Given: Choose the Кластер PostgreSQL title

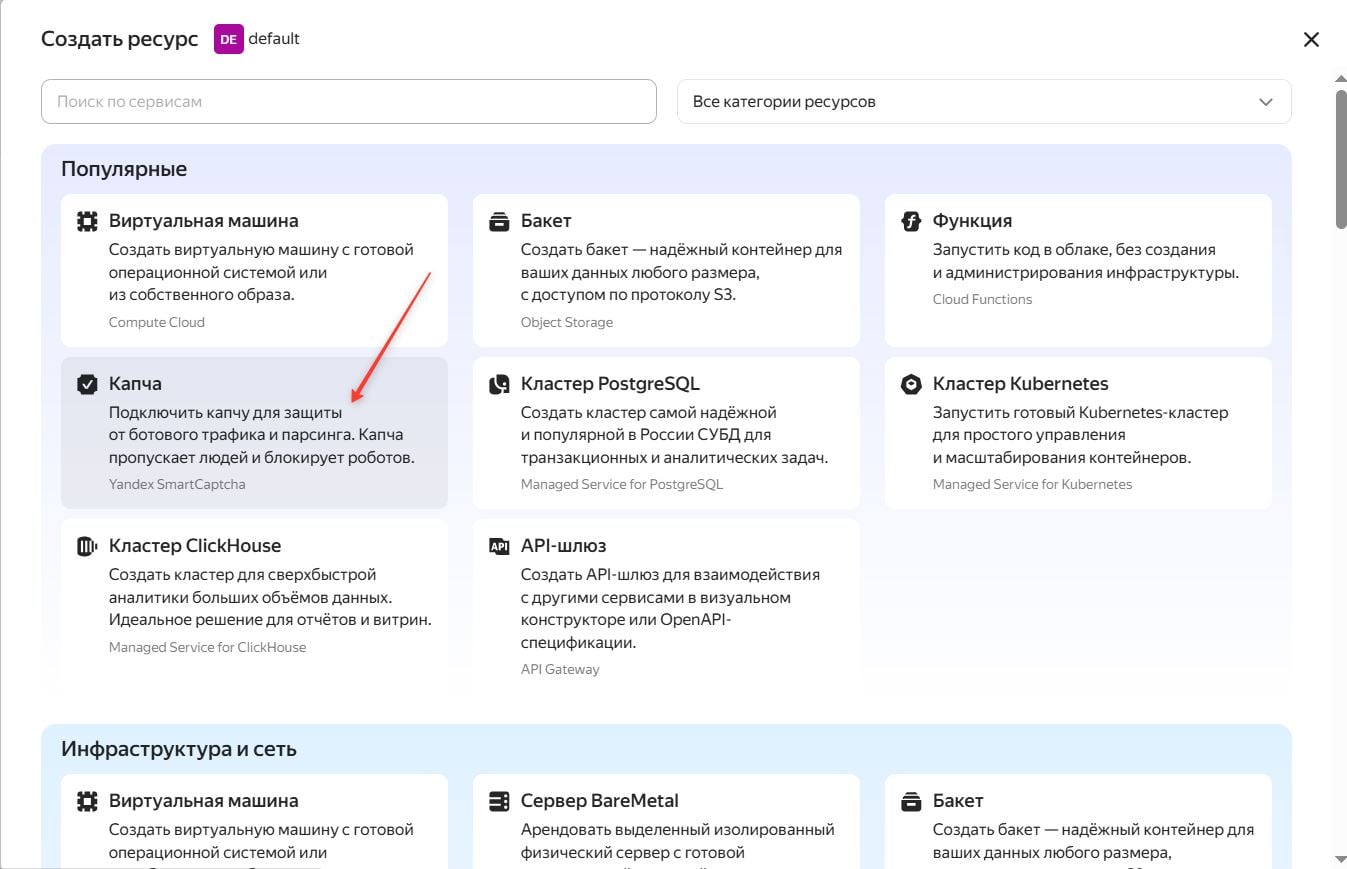Looking at the screenshot, I should pos(610,384).
